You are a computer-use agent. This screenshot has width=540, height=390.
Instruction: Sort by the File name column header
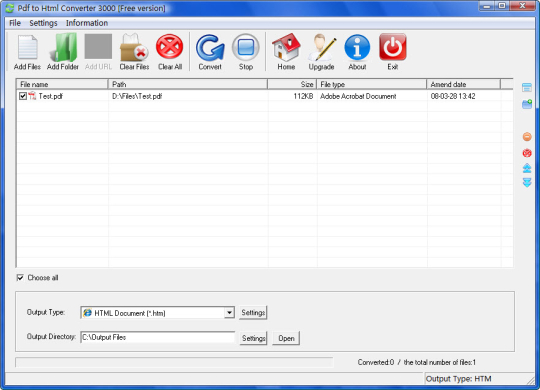tap(62, 84)
